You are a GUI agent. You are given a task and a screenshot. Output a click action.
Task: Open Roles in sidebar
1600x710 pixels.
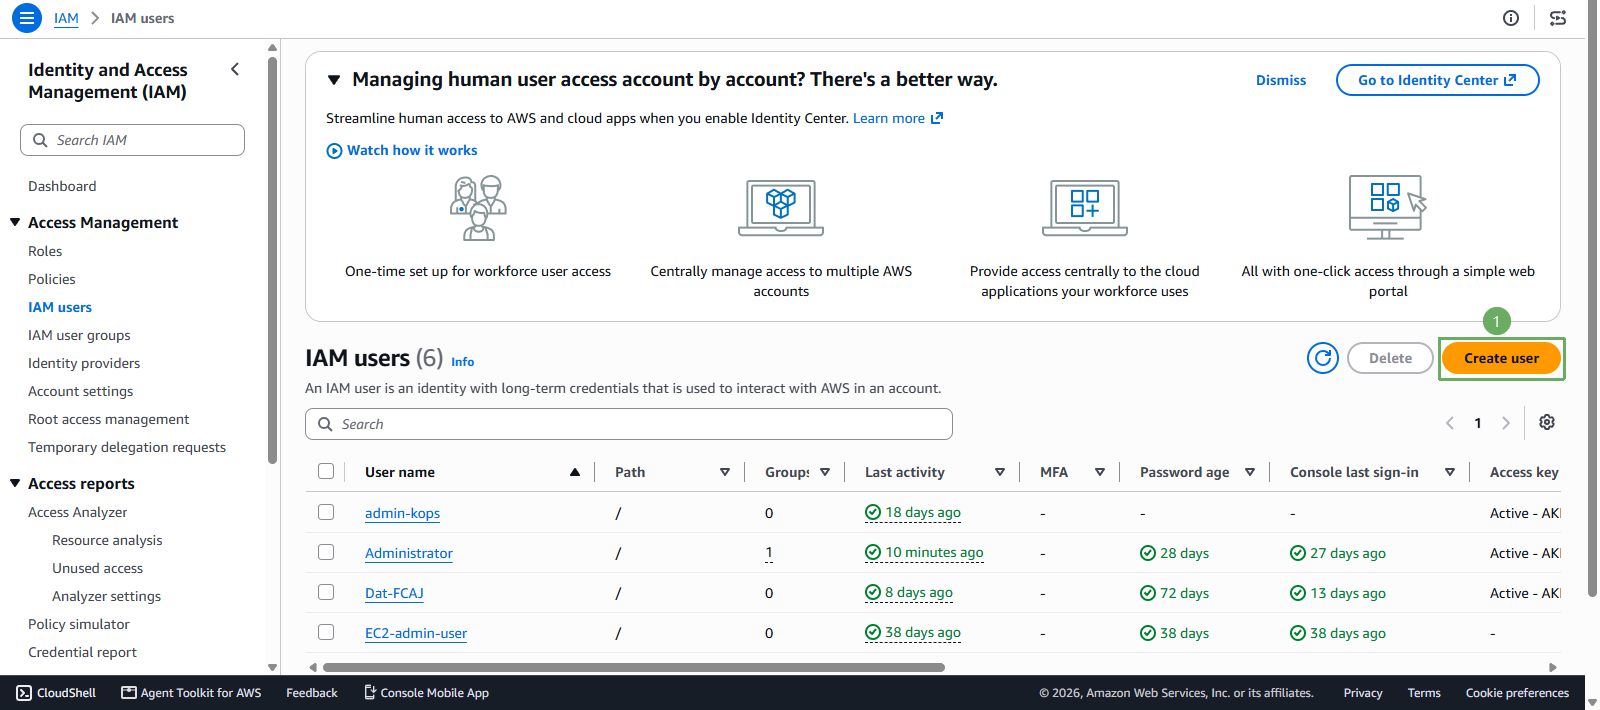45,251
